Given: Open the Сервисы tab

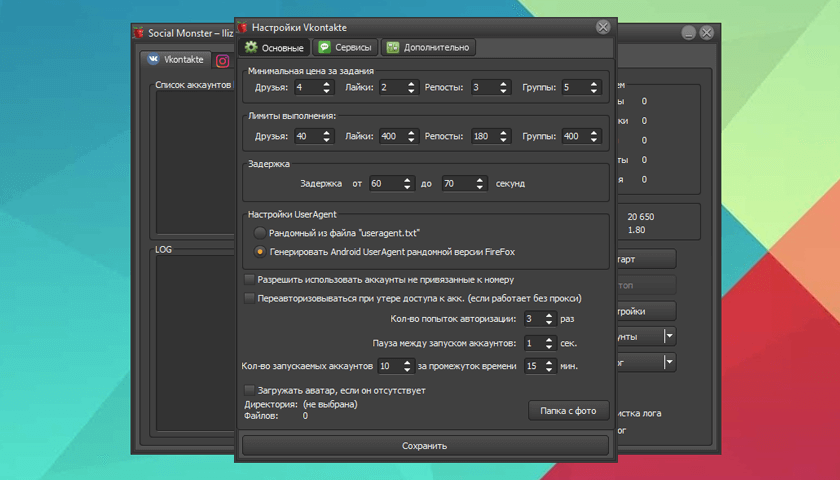Looking at the screenshot, I should (345, 47).
